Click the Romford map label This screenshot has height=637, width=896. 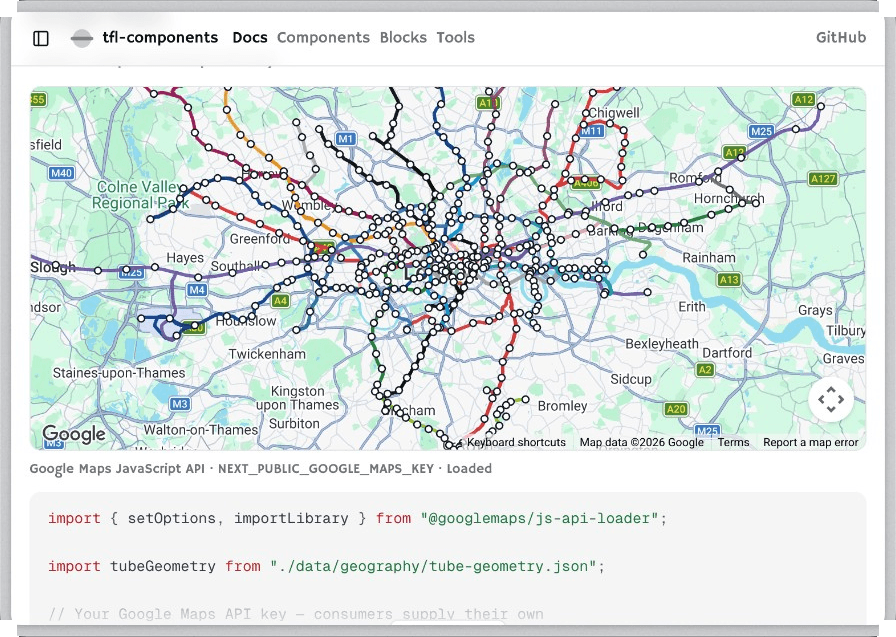tap(695, 178)
